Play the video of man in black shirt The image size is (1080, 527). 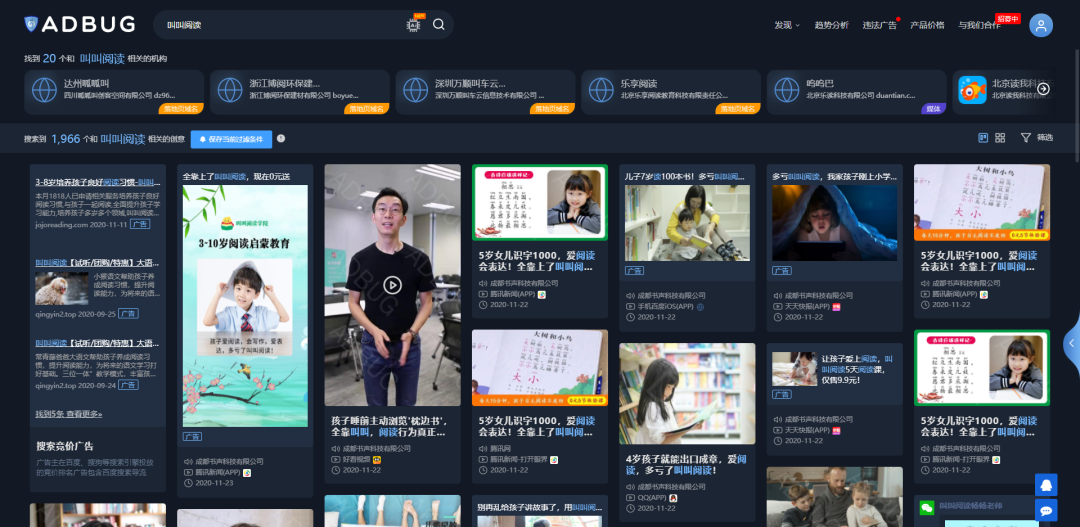(x=392, y=285)
